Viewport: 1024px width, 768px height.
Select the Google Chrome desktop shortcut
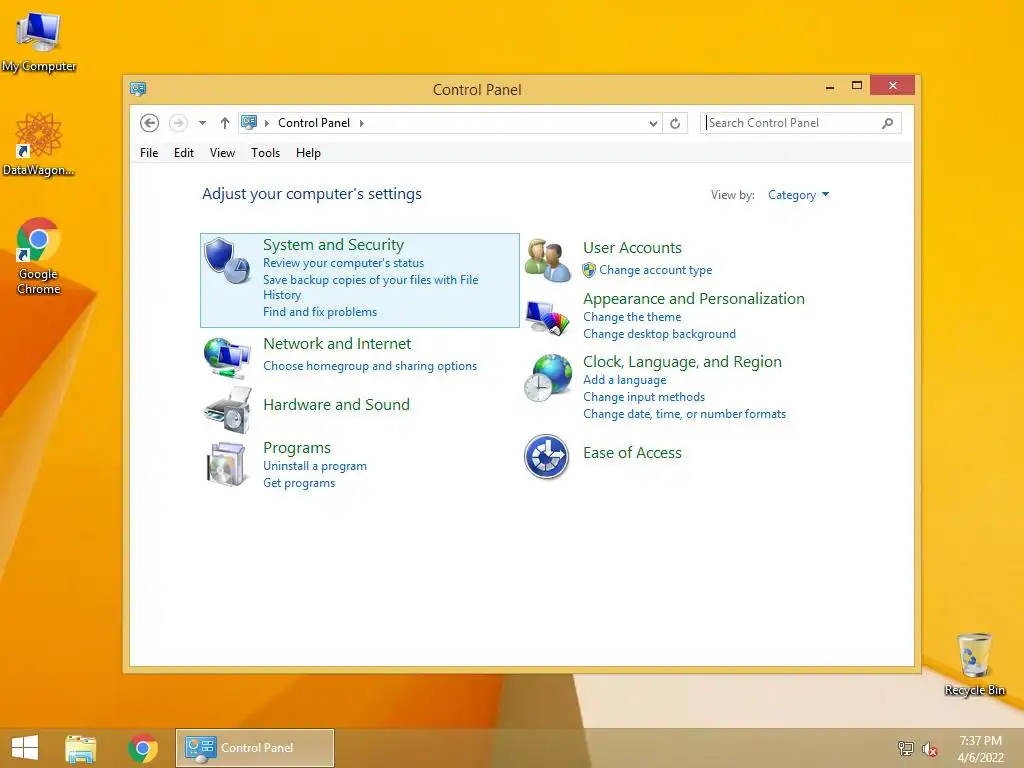click(39, 256)
